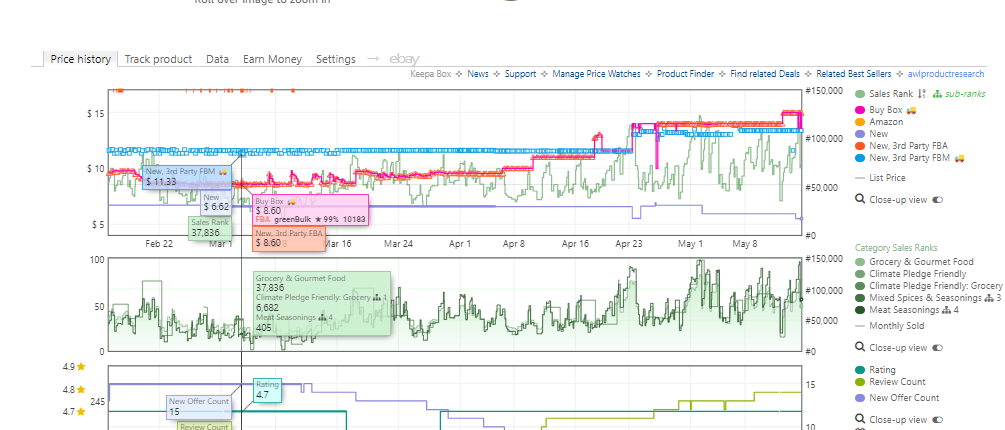Toggle Grocery & Gourmet Food rank series
Image resolution: width=1005 pixels, height=430 pixels.
pyautogui.click(x=915, y=261)
